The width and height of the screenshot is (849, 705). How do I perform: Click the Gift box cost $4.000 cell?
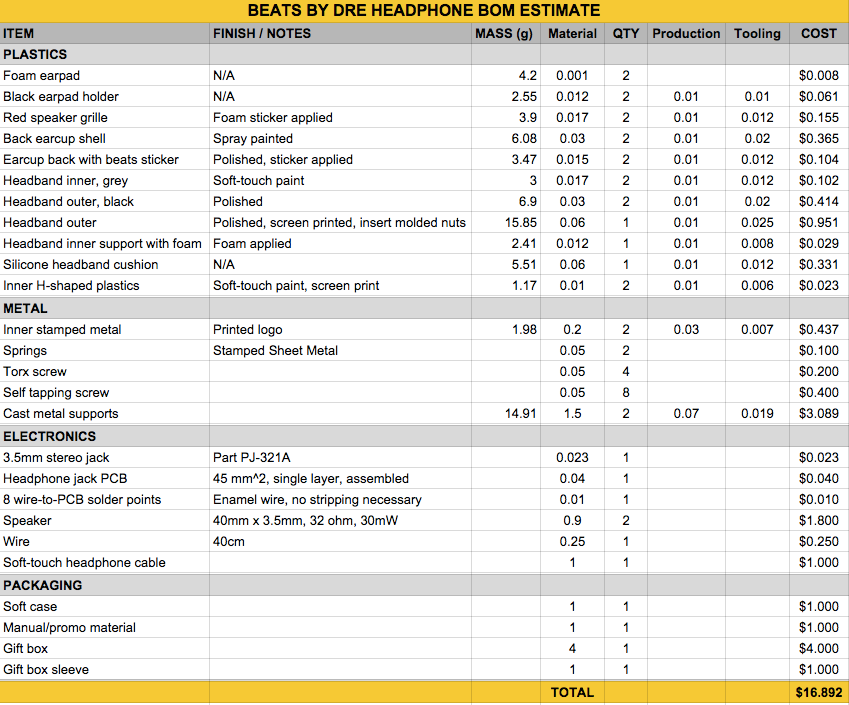point(819,649)
